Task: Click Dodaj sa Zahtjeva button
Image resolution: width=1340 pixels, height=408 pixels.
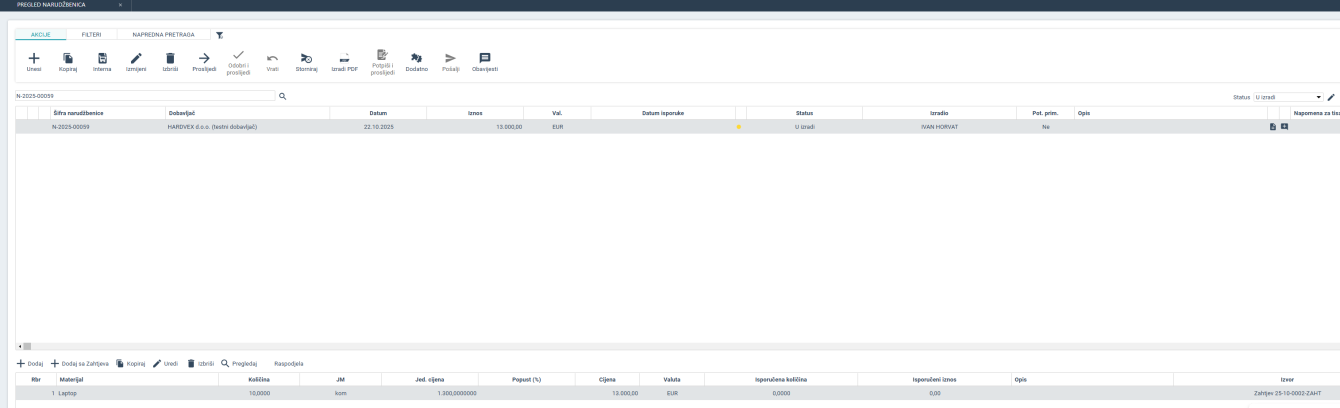Action: coord(80,363)
